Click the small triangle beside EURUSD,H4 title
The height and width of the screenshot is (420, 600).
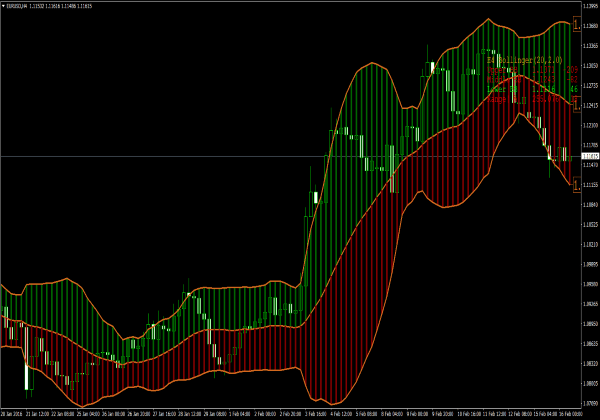(3, 6)
